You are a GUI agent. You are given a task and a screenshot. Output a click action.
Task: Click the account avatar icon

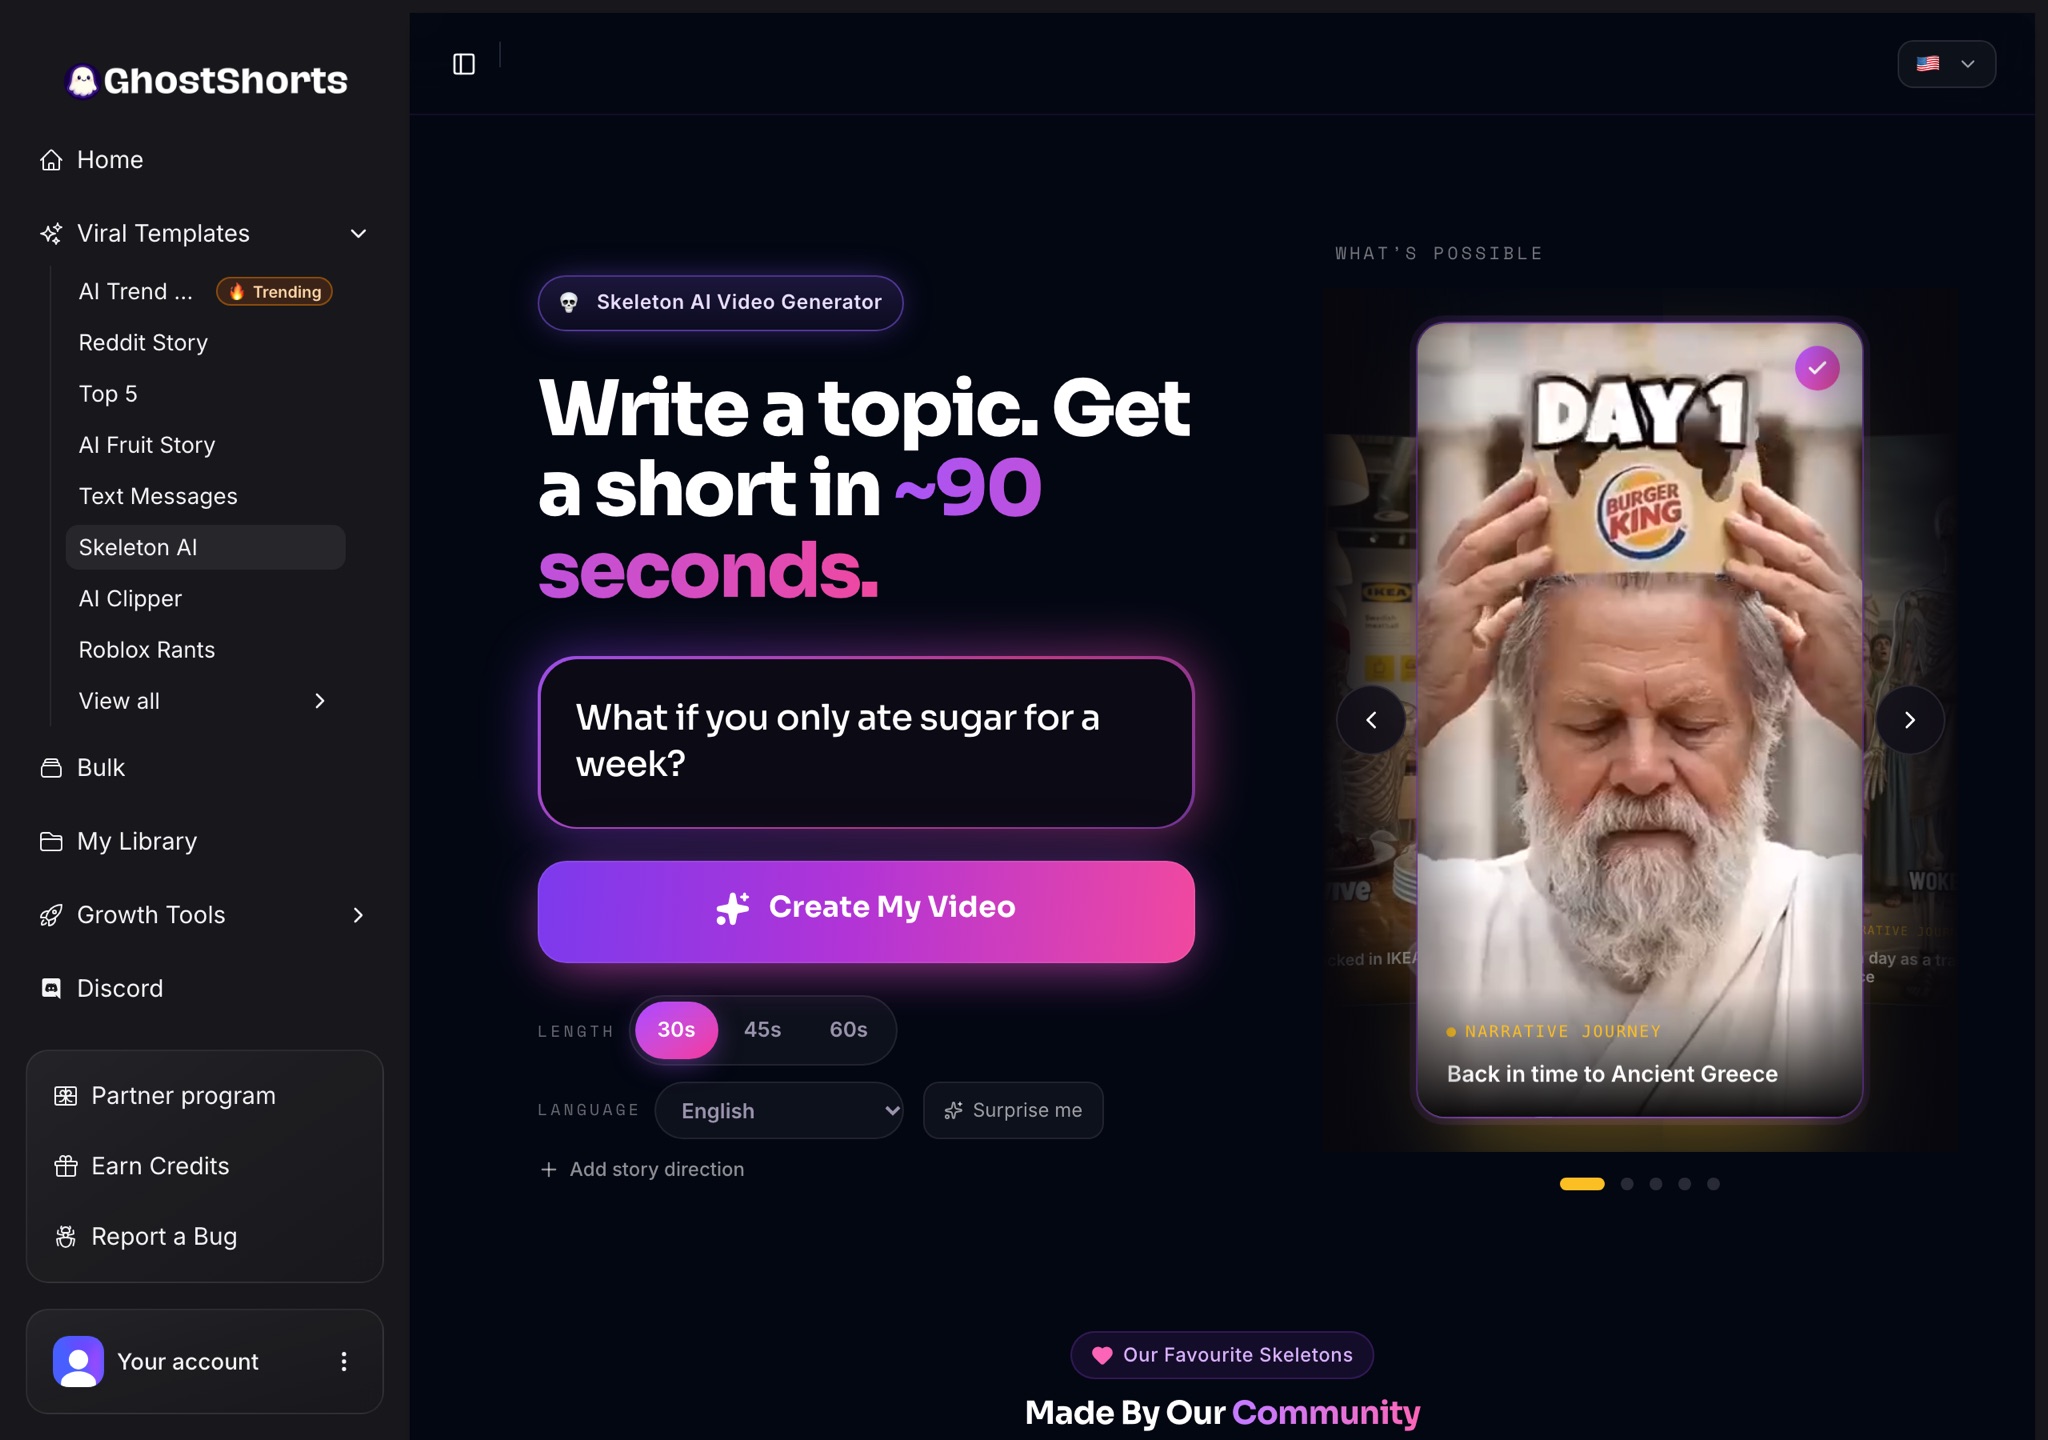pyautogui.click(x=78, y=1362)
